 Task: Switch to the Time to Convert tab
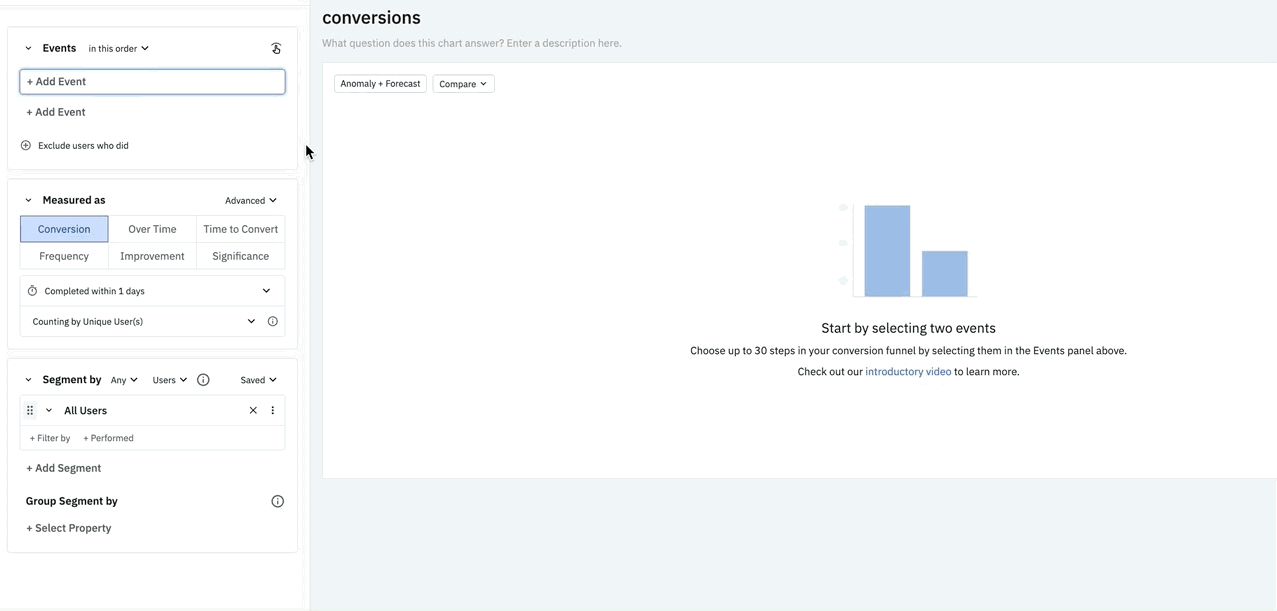pos(240,229)
